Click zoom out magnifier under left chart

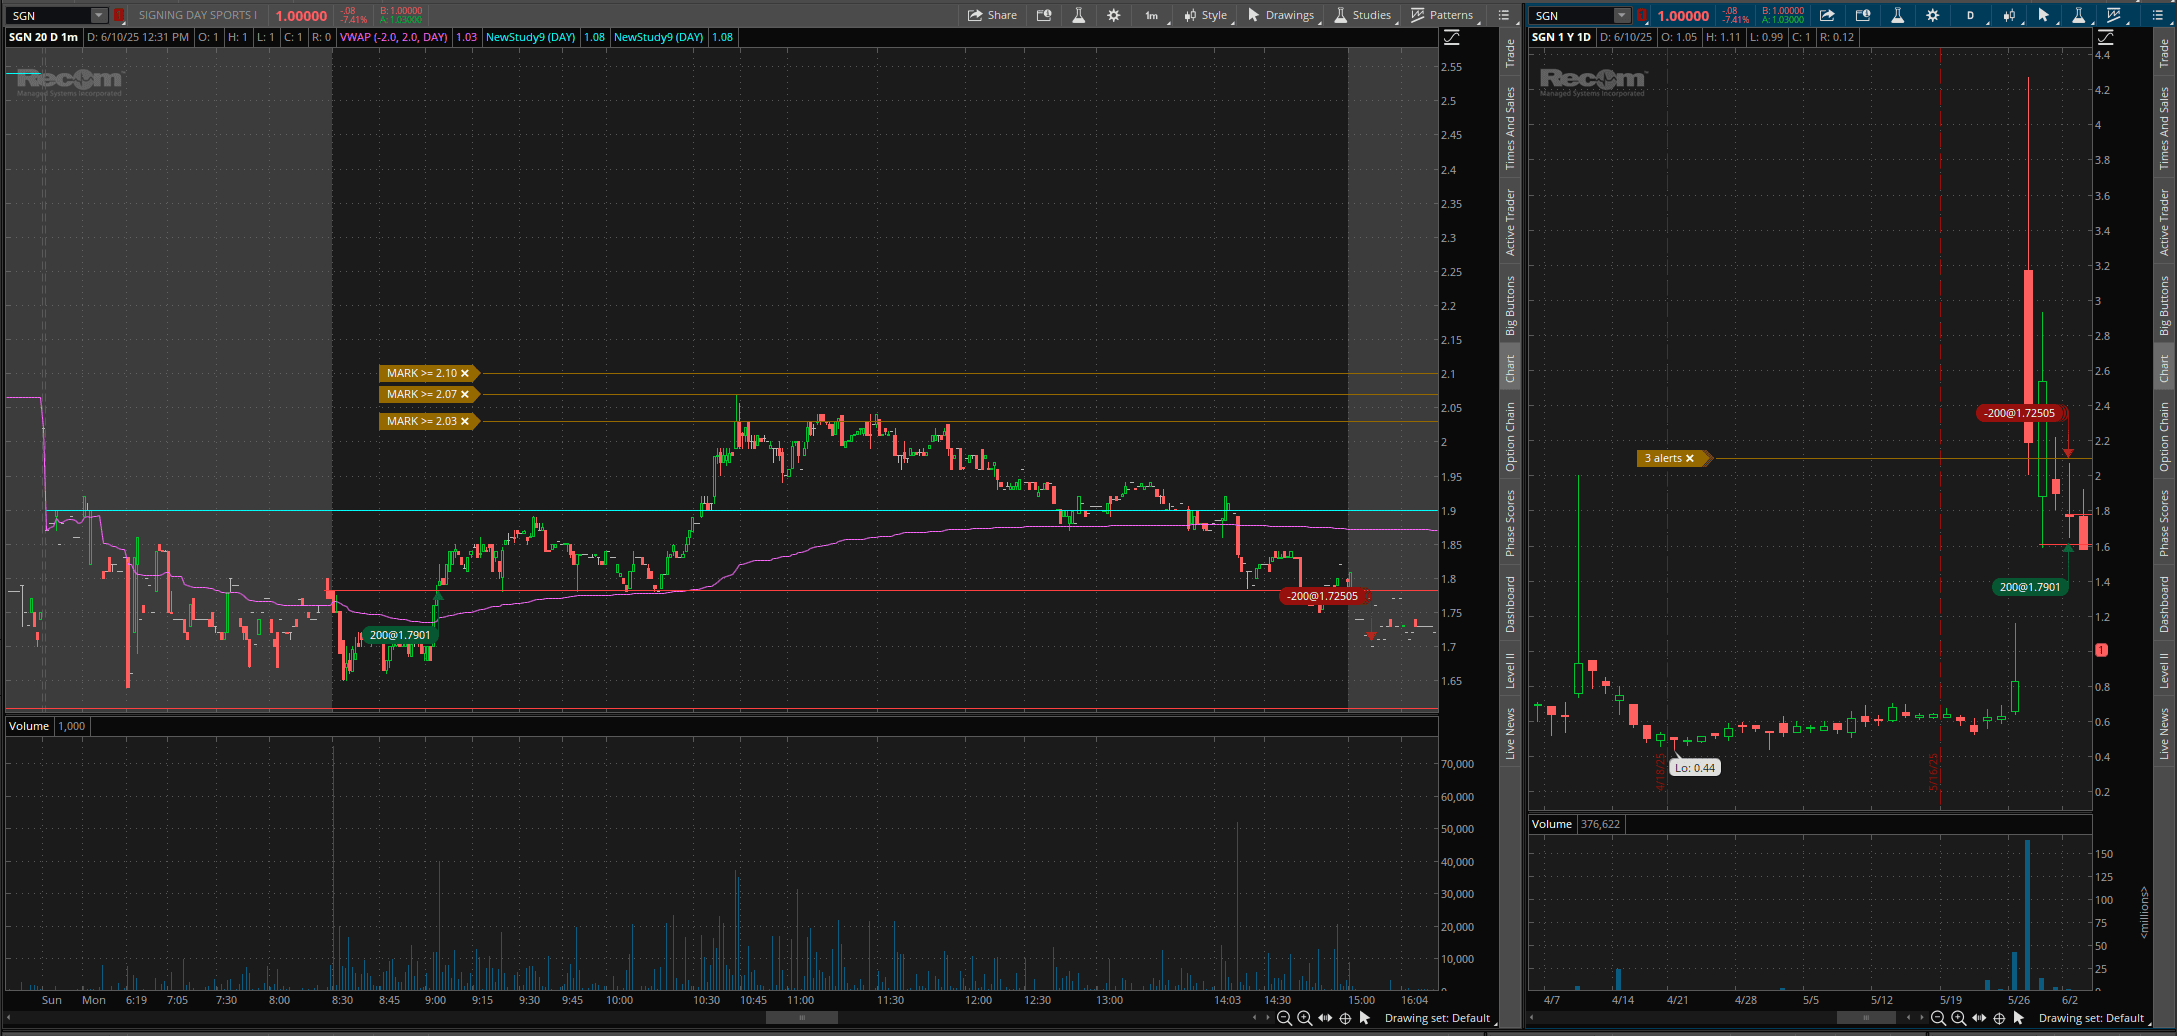(1284, 1018)
